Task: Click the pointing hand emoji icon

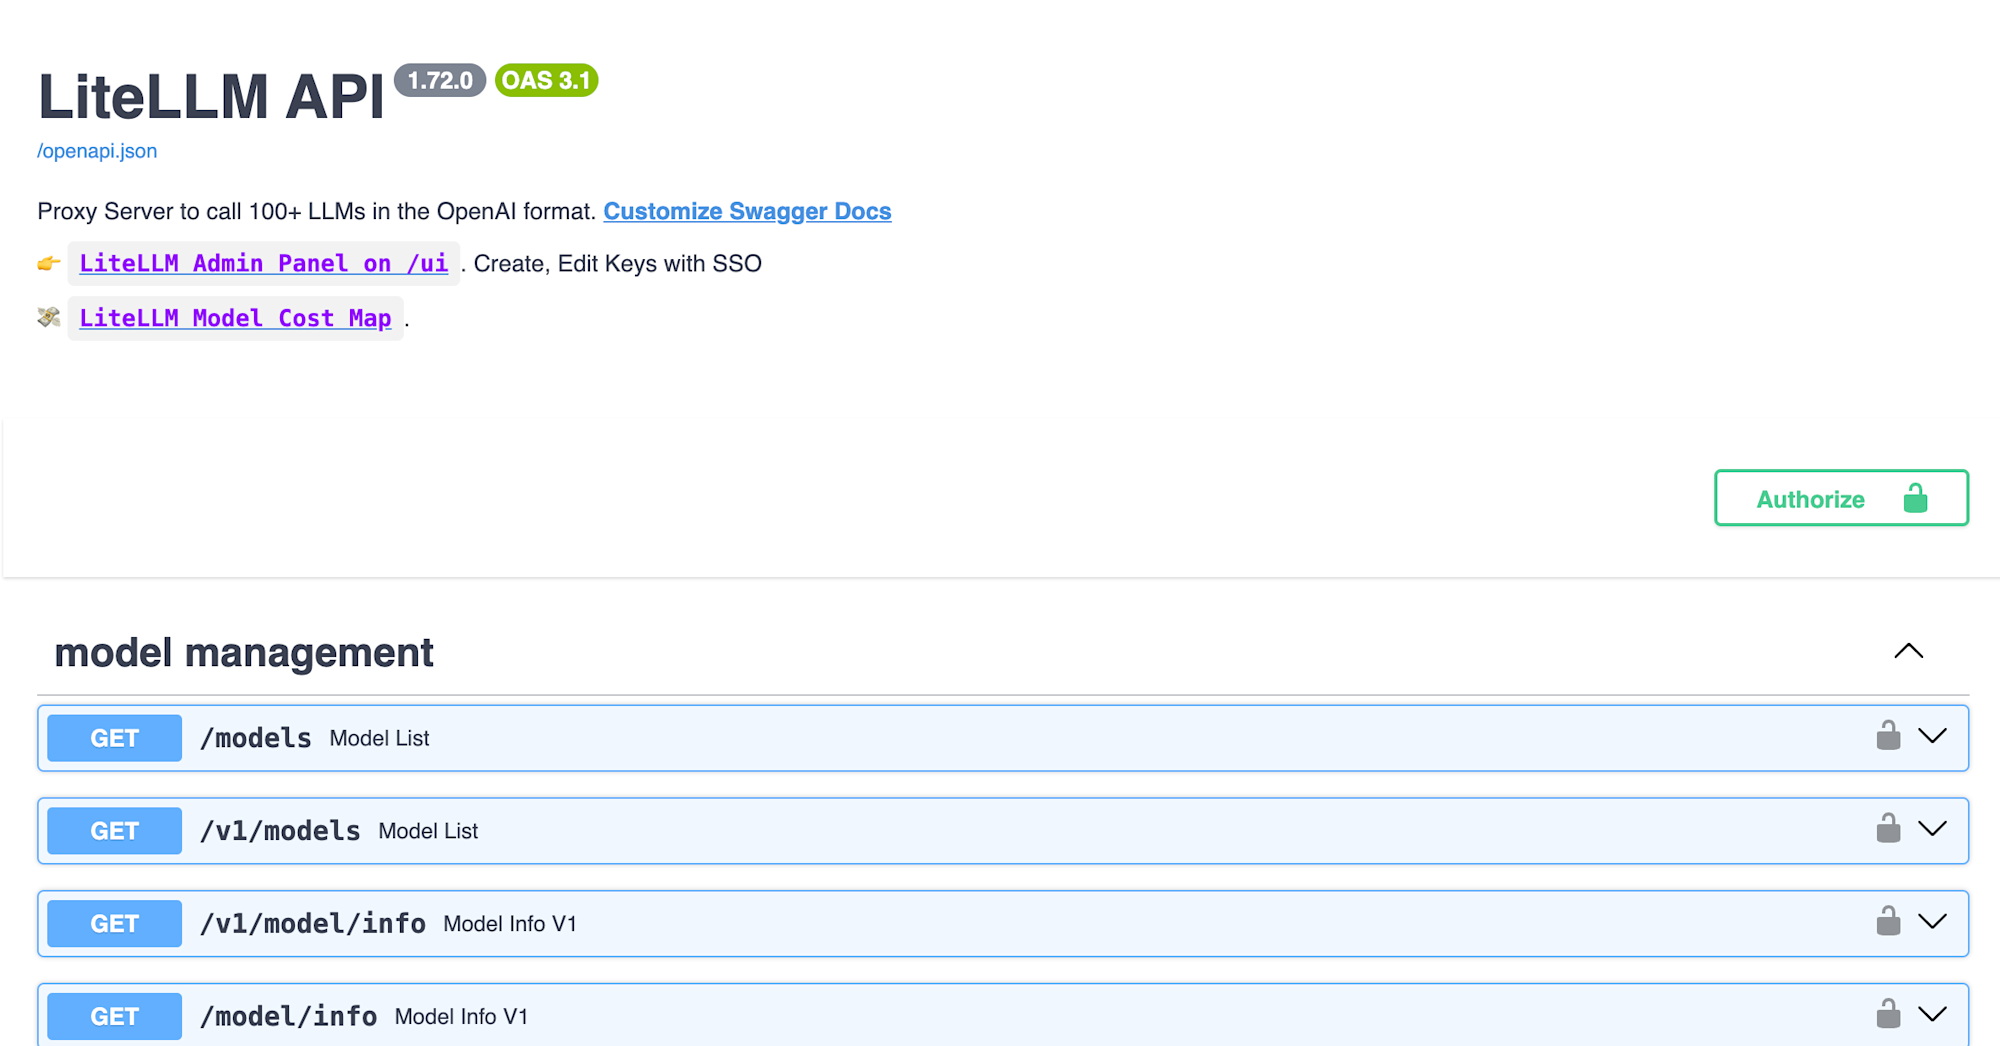Action: pyautogui.click(x=49, y=263)
